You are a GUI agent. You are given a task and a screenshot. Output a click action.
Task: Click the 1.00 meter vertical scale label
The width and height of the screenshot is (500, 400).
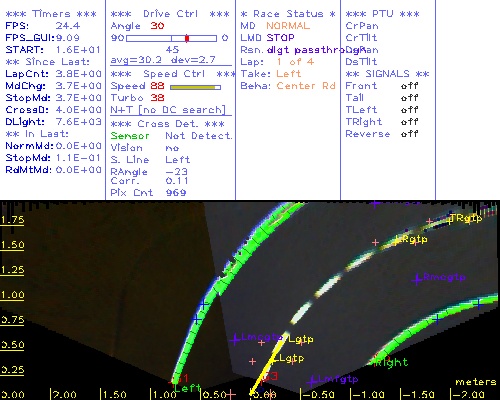[12, 295]
